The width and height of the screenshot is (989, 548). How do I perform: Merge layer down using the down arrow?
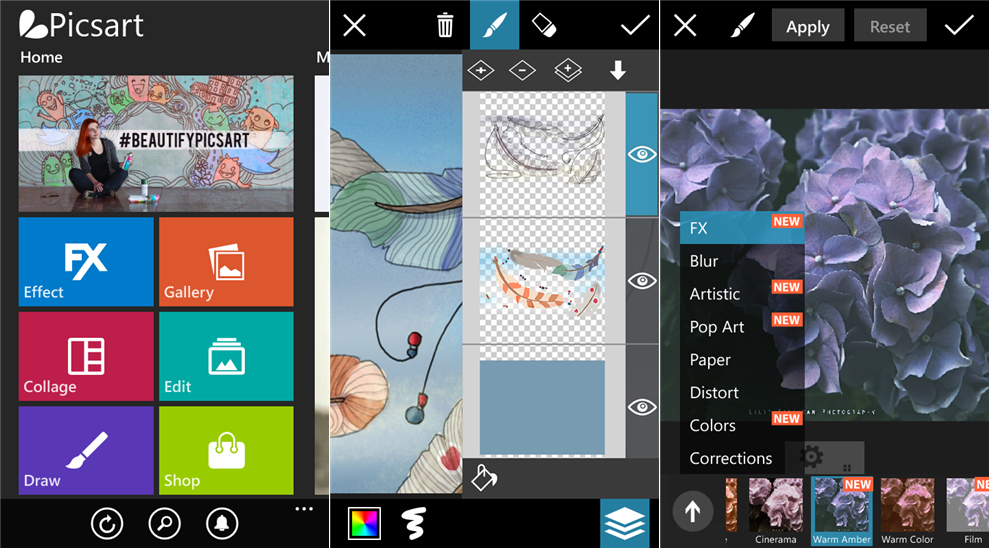click(618, 70)
